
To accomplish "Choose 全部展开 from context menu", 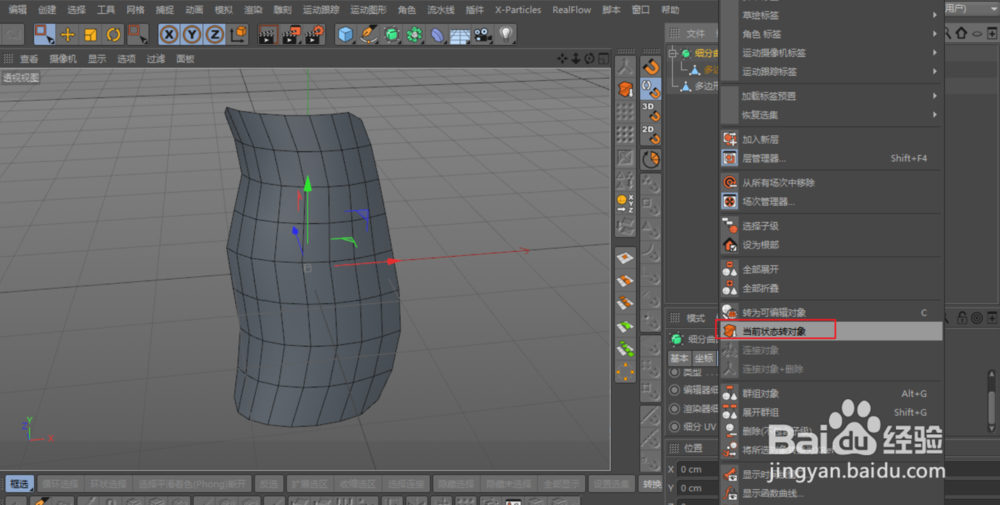I will tap(832, 269).
